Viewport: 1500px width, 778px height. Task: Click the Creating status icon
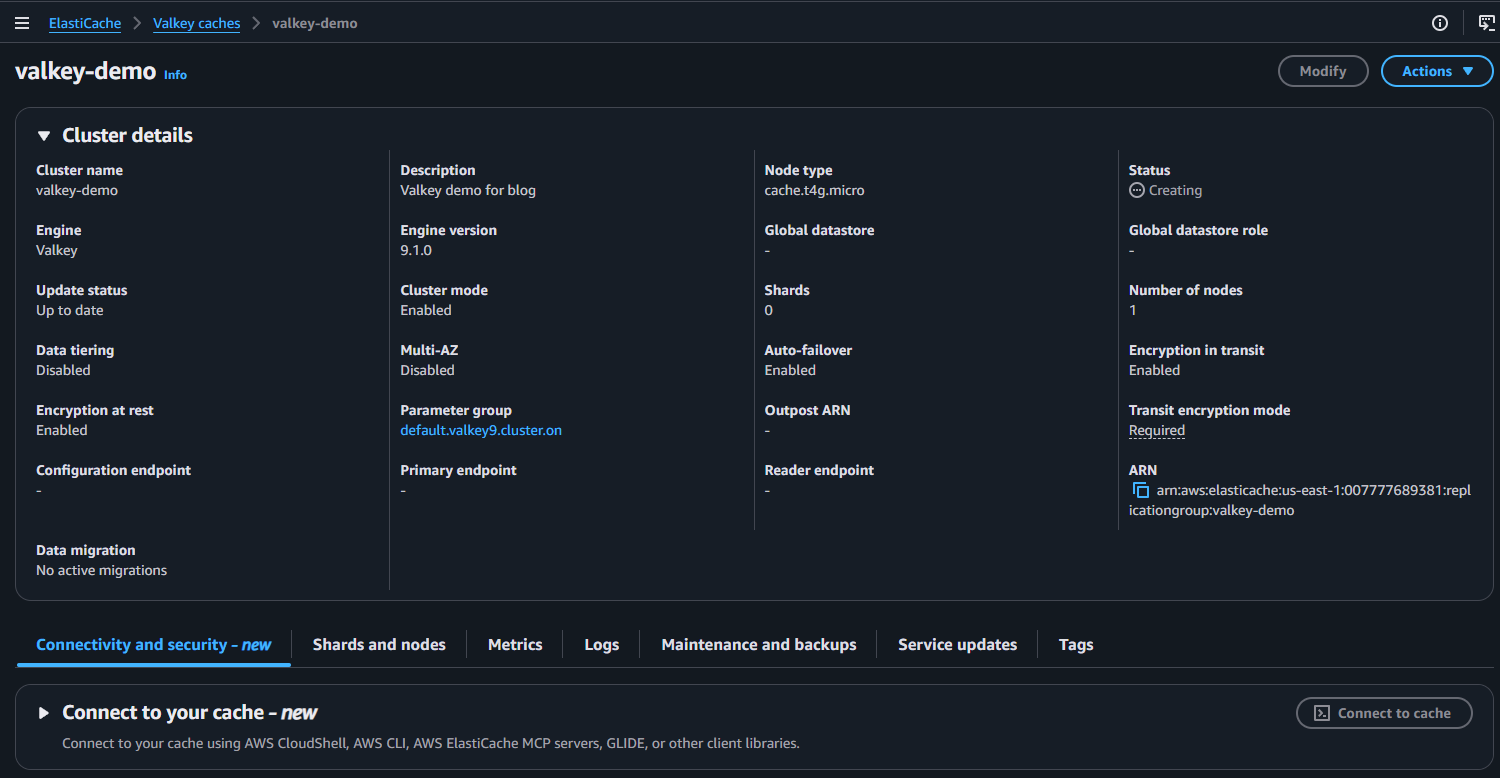pos(1136,190)
